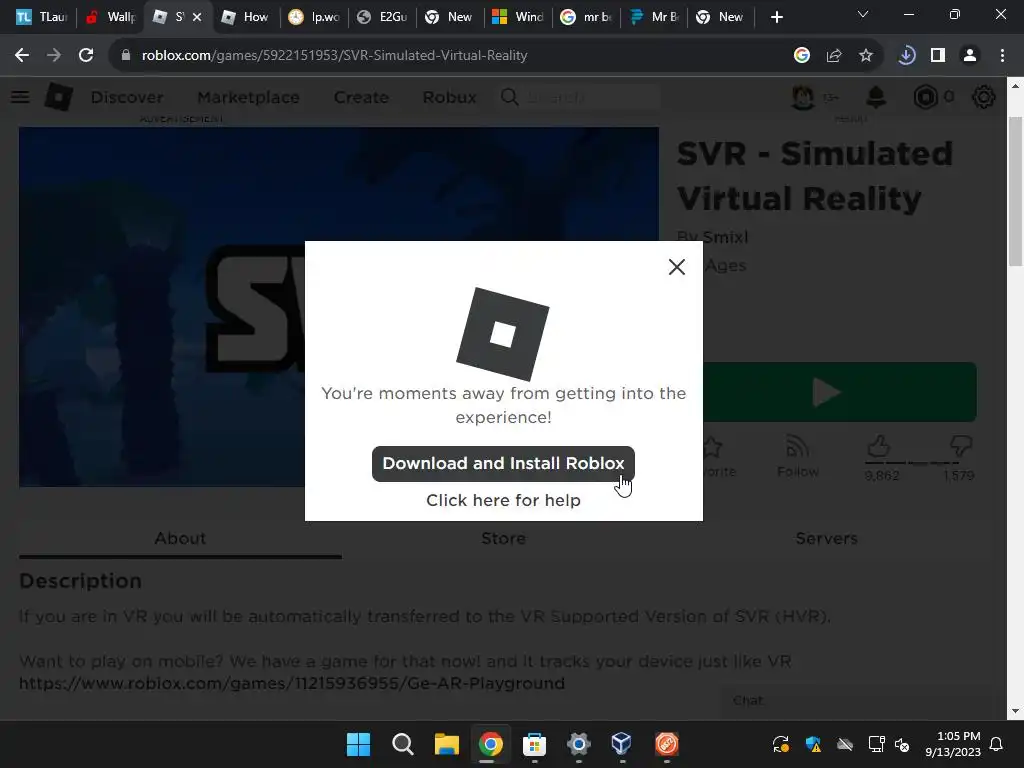Select the About tab
Viewport: 1024px width, 768px height.
(180, 539)
